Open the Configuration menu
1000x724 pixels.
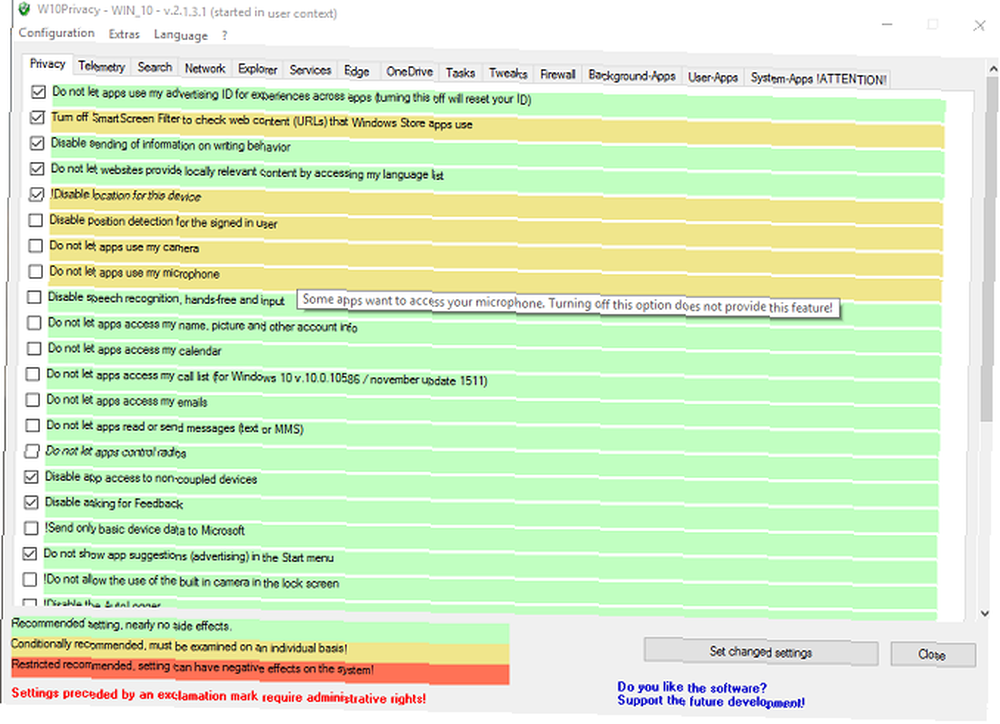[56, 33]
